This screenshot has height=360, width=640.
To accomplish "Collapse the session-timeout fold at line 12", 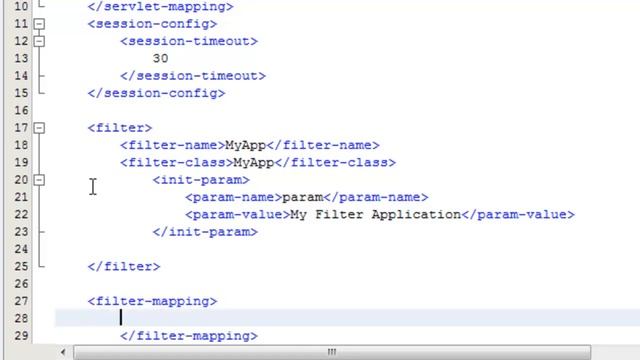I will (x=39, y=41).
